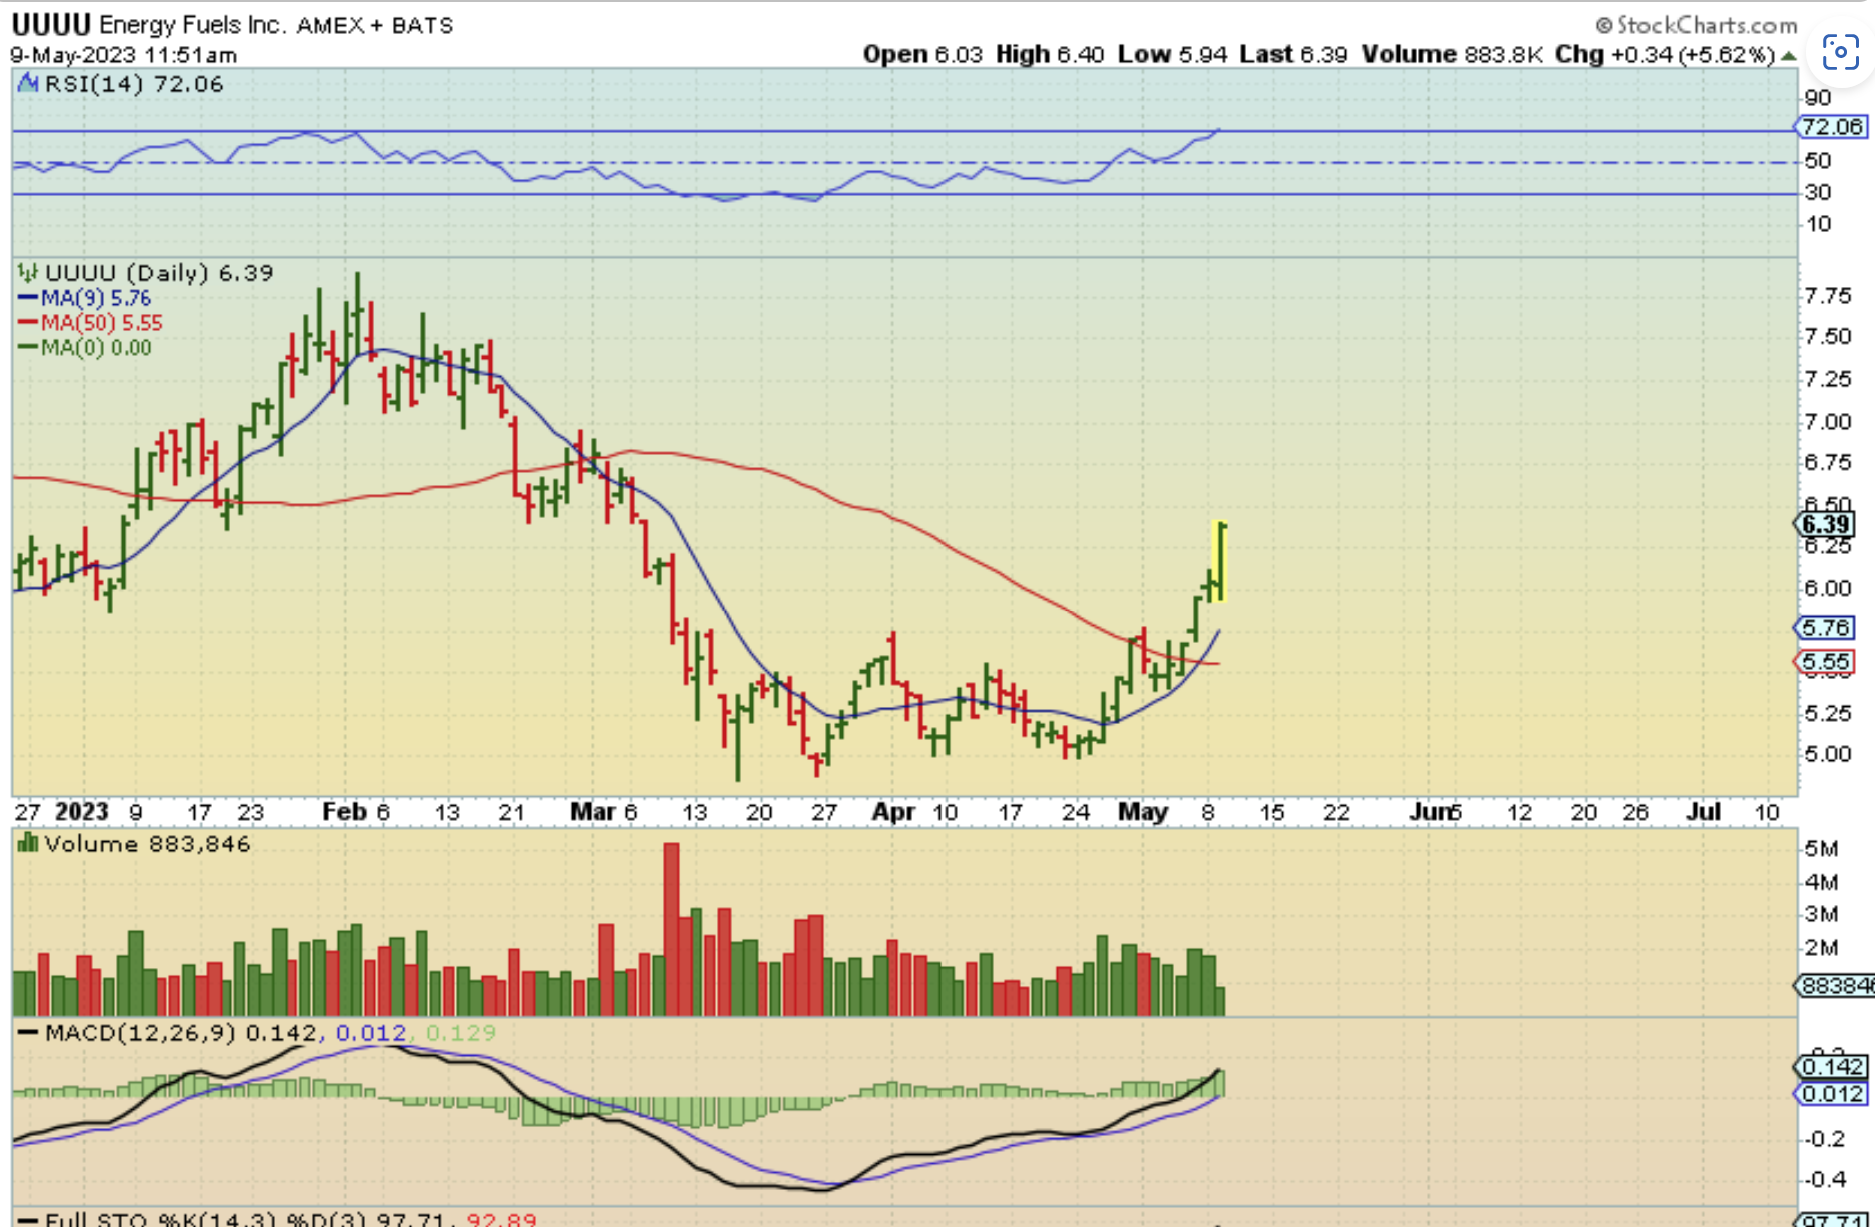Click the black MACD legend dash

coord(28,1032)
